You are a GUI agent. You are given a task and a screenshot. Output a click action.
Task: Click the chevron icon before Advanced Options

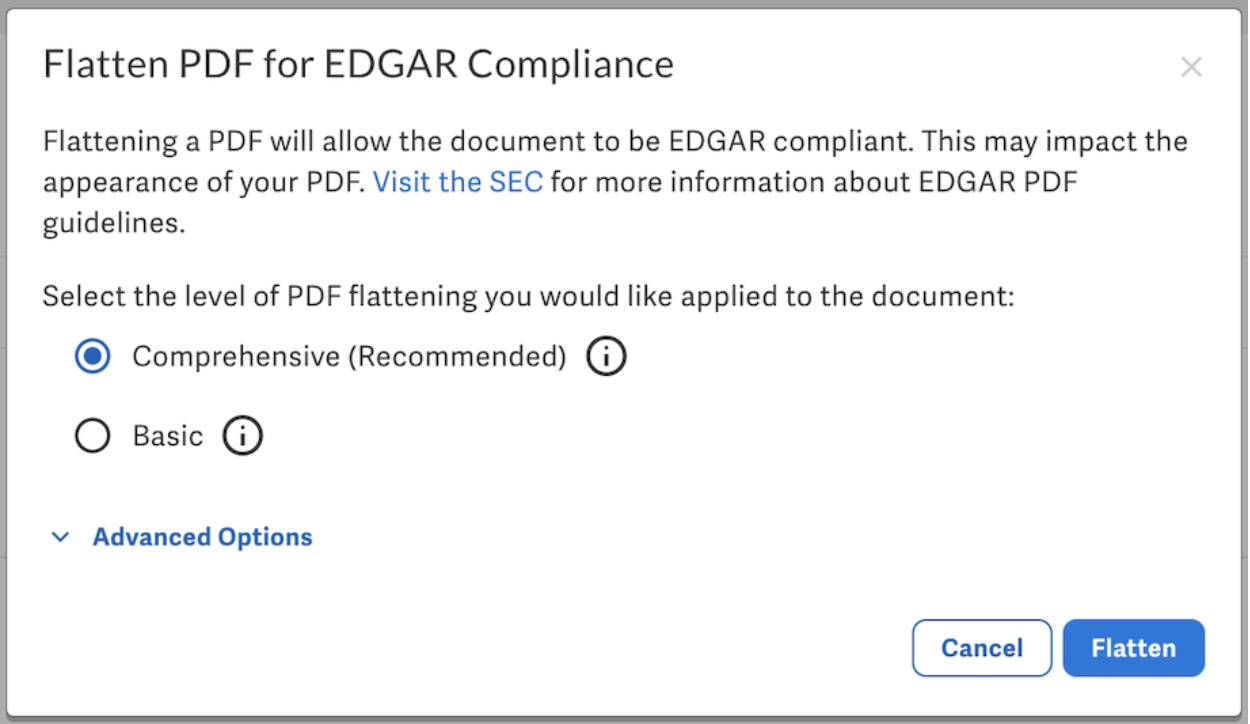(x=61, y=538)
